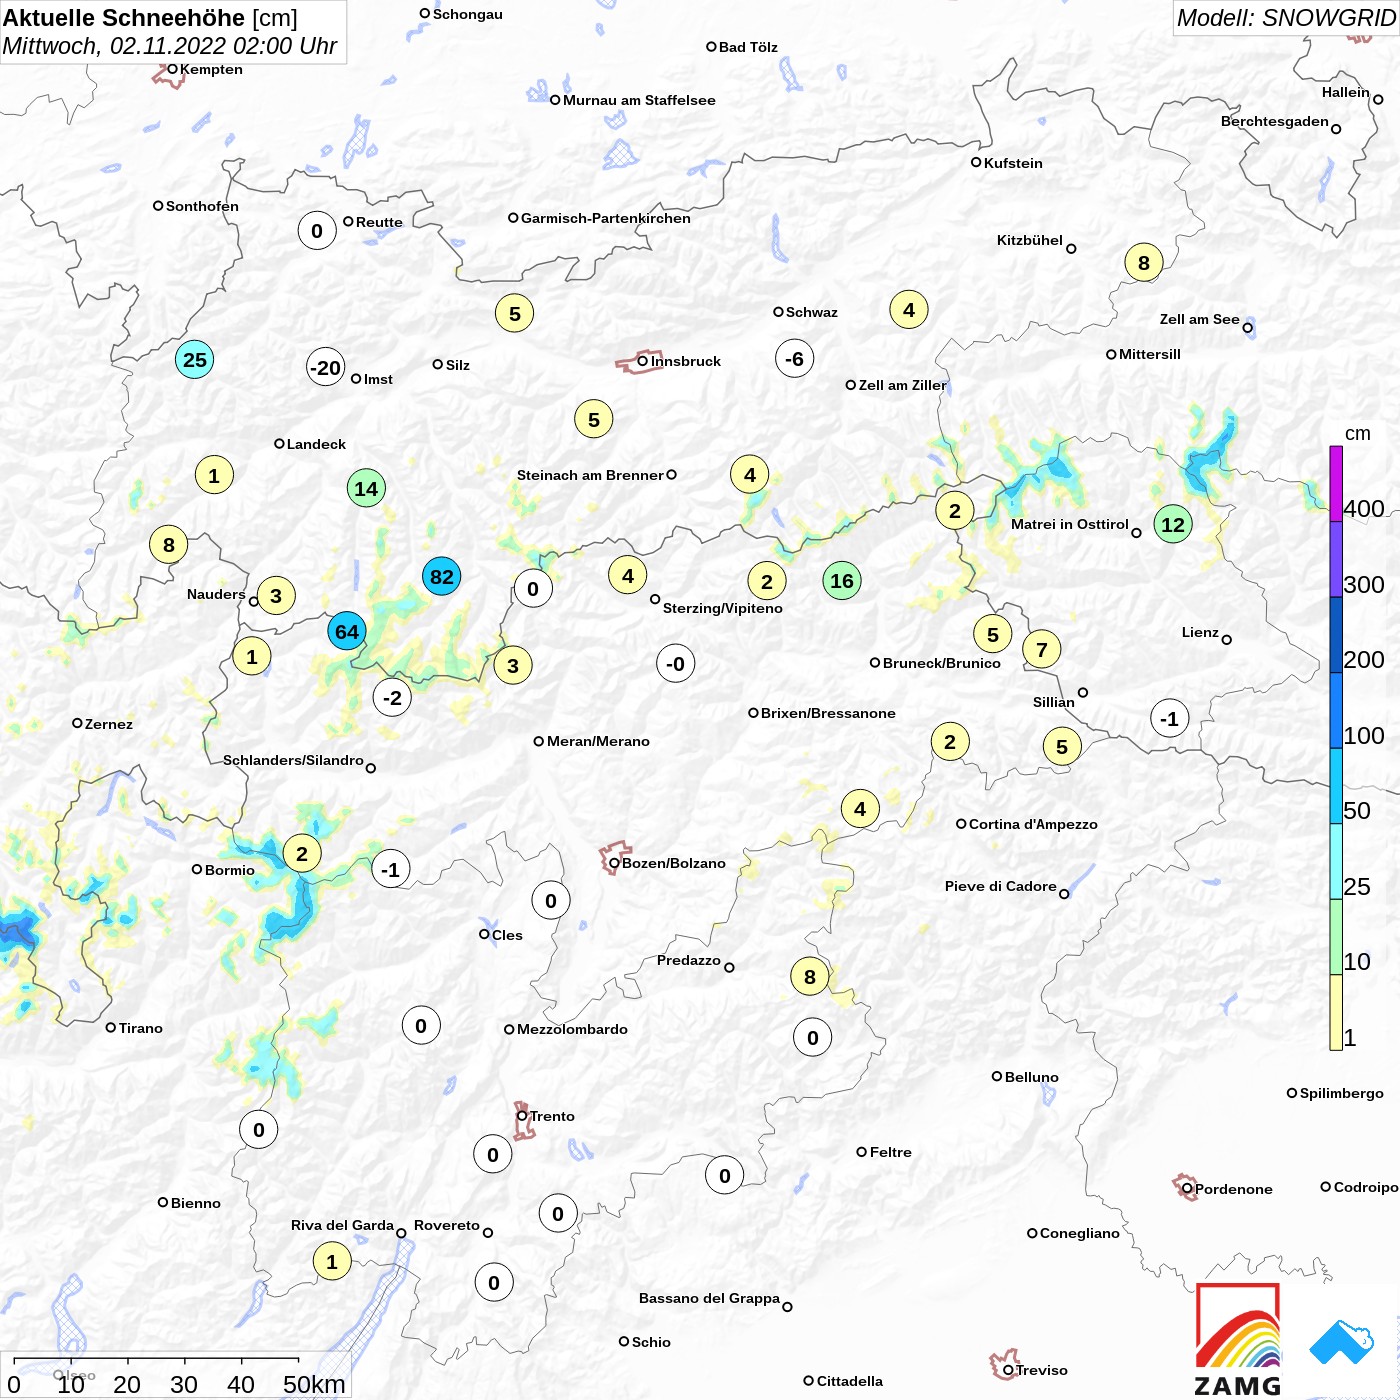
Task: Pick the light blue 50–100 legend color
Action: click(x=1336, y=786)
